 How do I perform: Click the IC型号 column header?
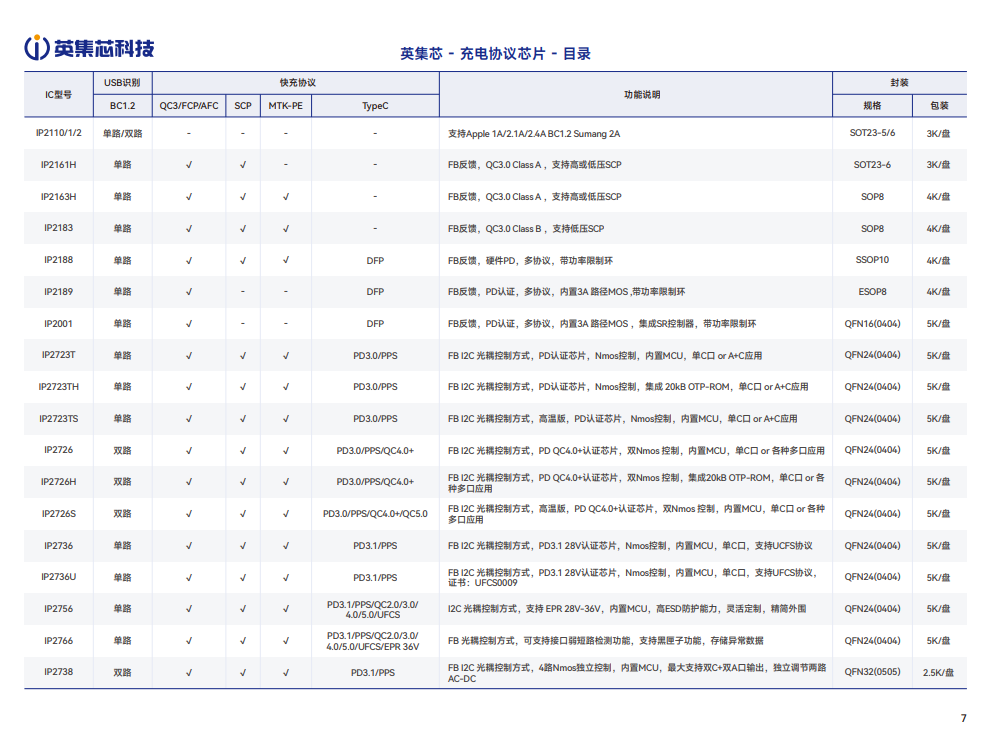point(58,95)
